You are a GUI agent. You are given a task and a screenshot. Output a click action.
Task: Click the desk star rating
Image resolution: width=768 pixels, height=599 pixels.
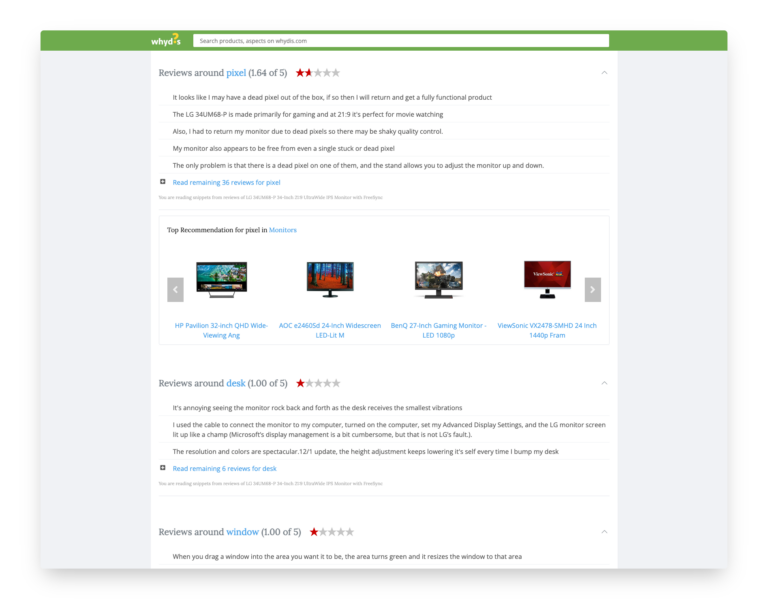pyautogui.click(x=317, y=383)
